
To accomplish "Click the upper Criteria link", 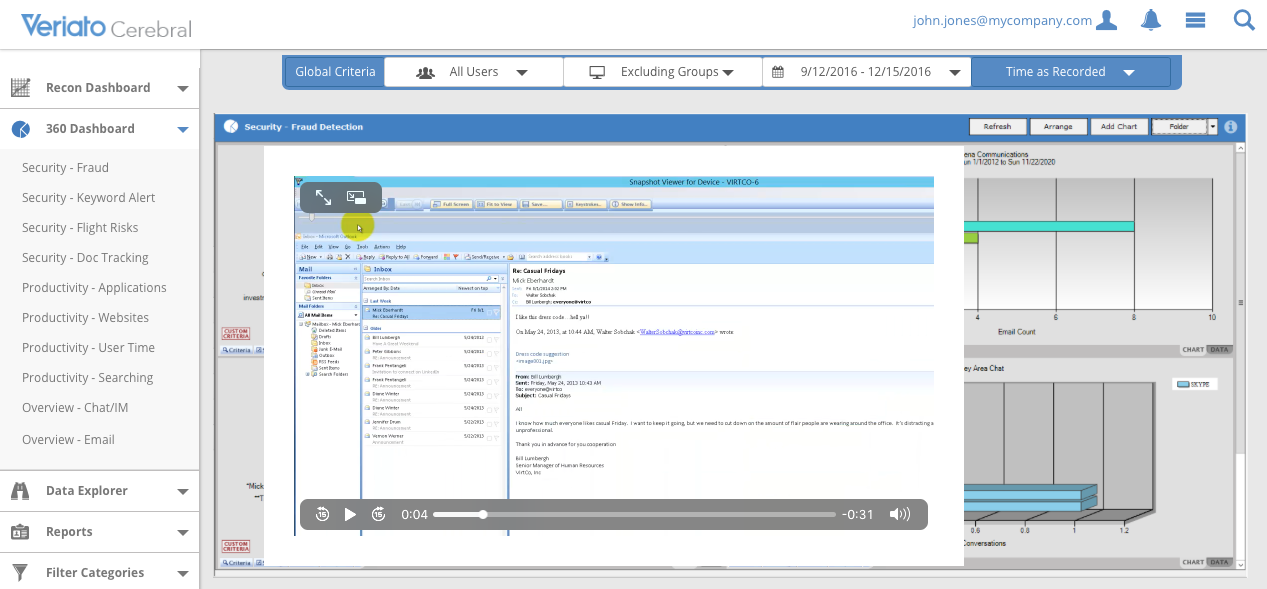I will click(x=236, y=350).
